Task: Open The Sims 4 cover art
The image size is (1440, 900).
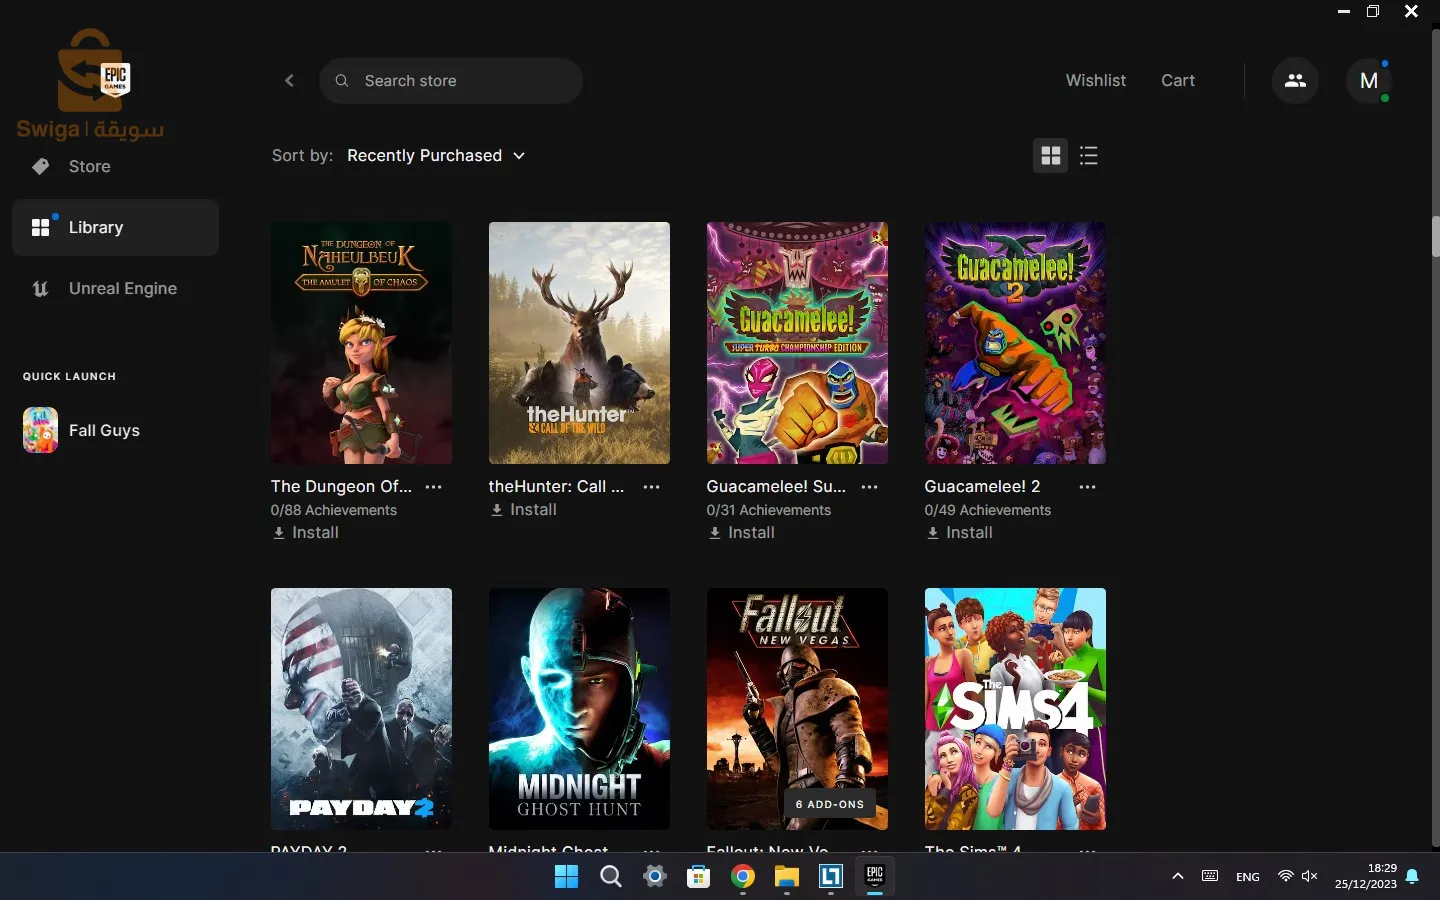Action: [x=1015, y=709]
